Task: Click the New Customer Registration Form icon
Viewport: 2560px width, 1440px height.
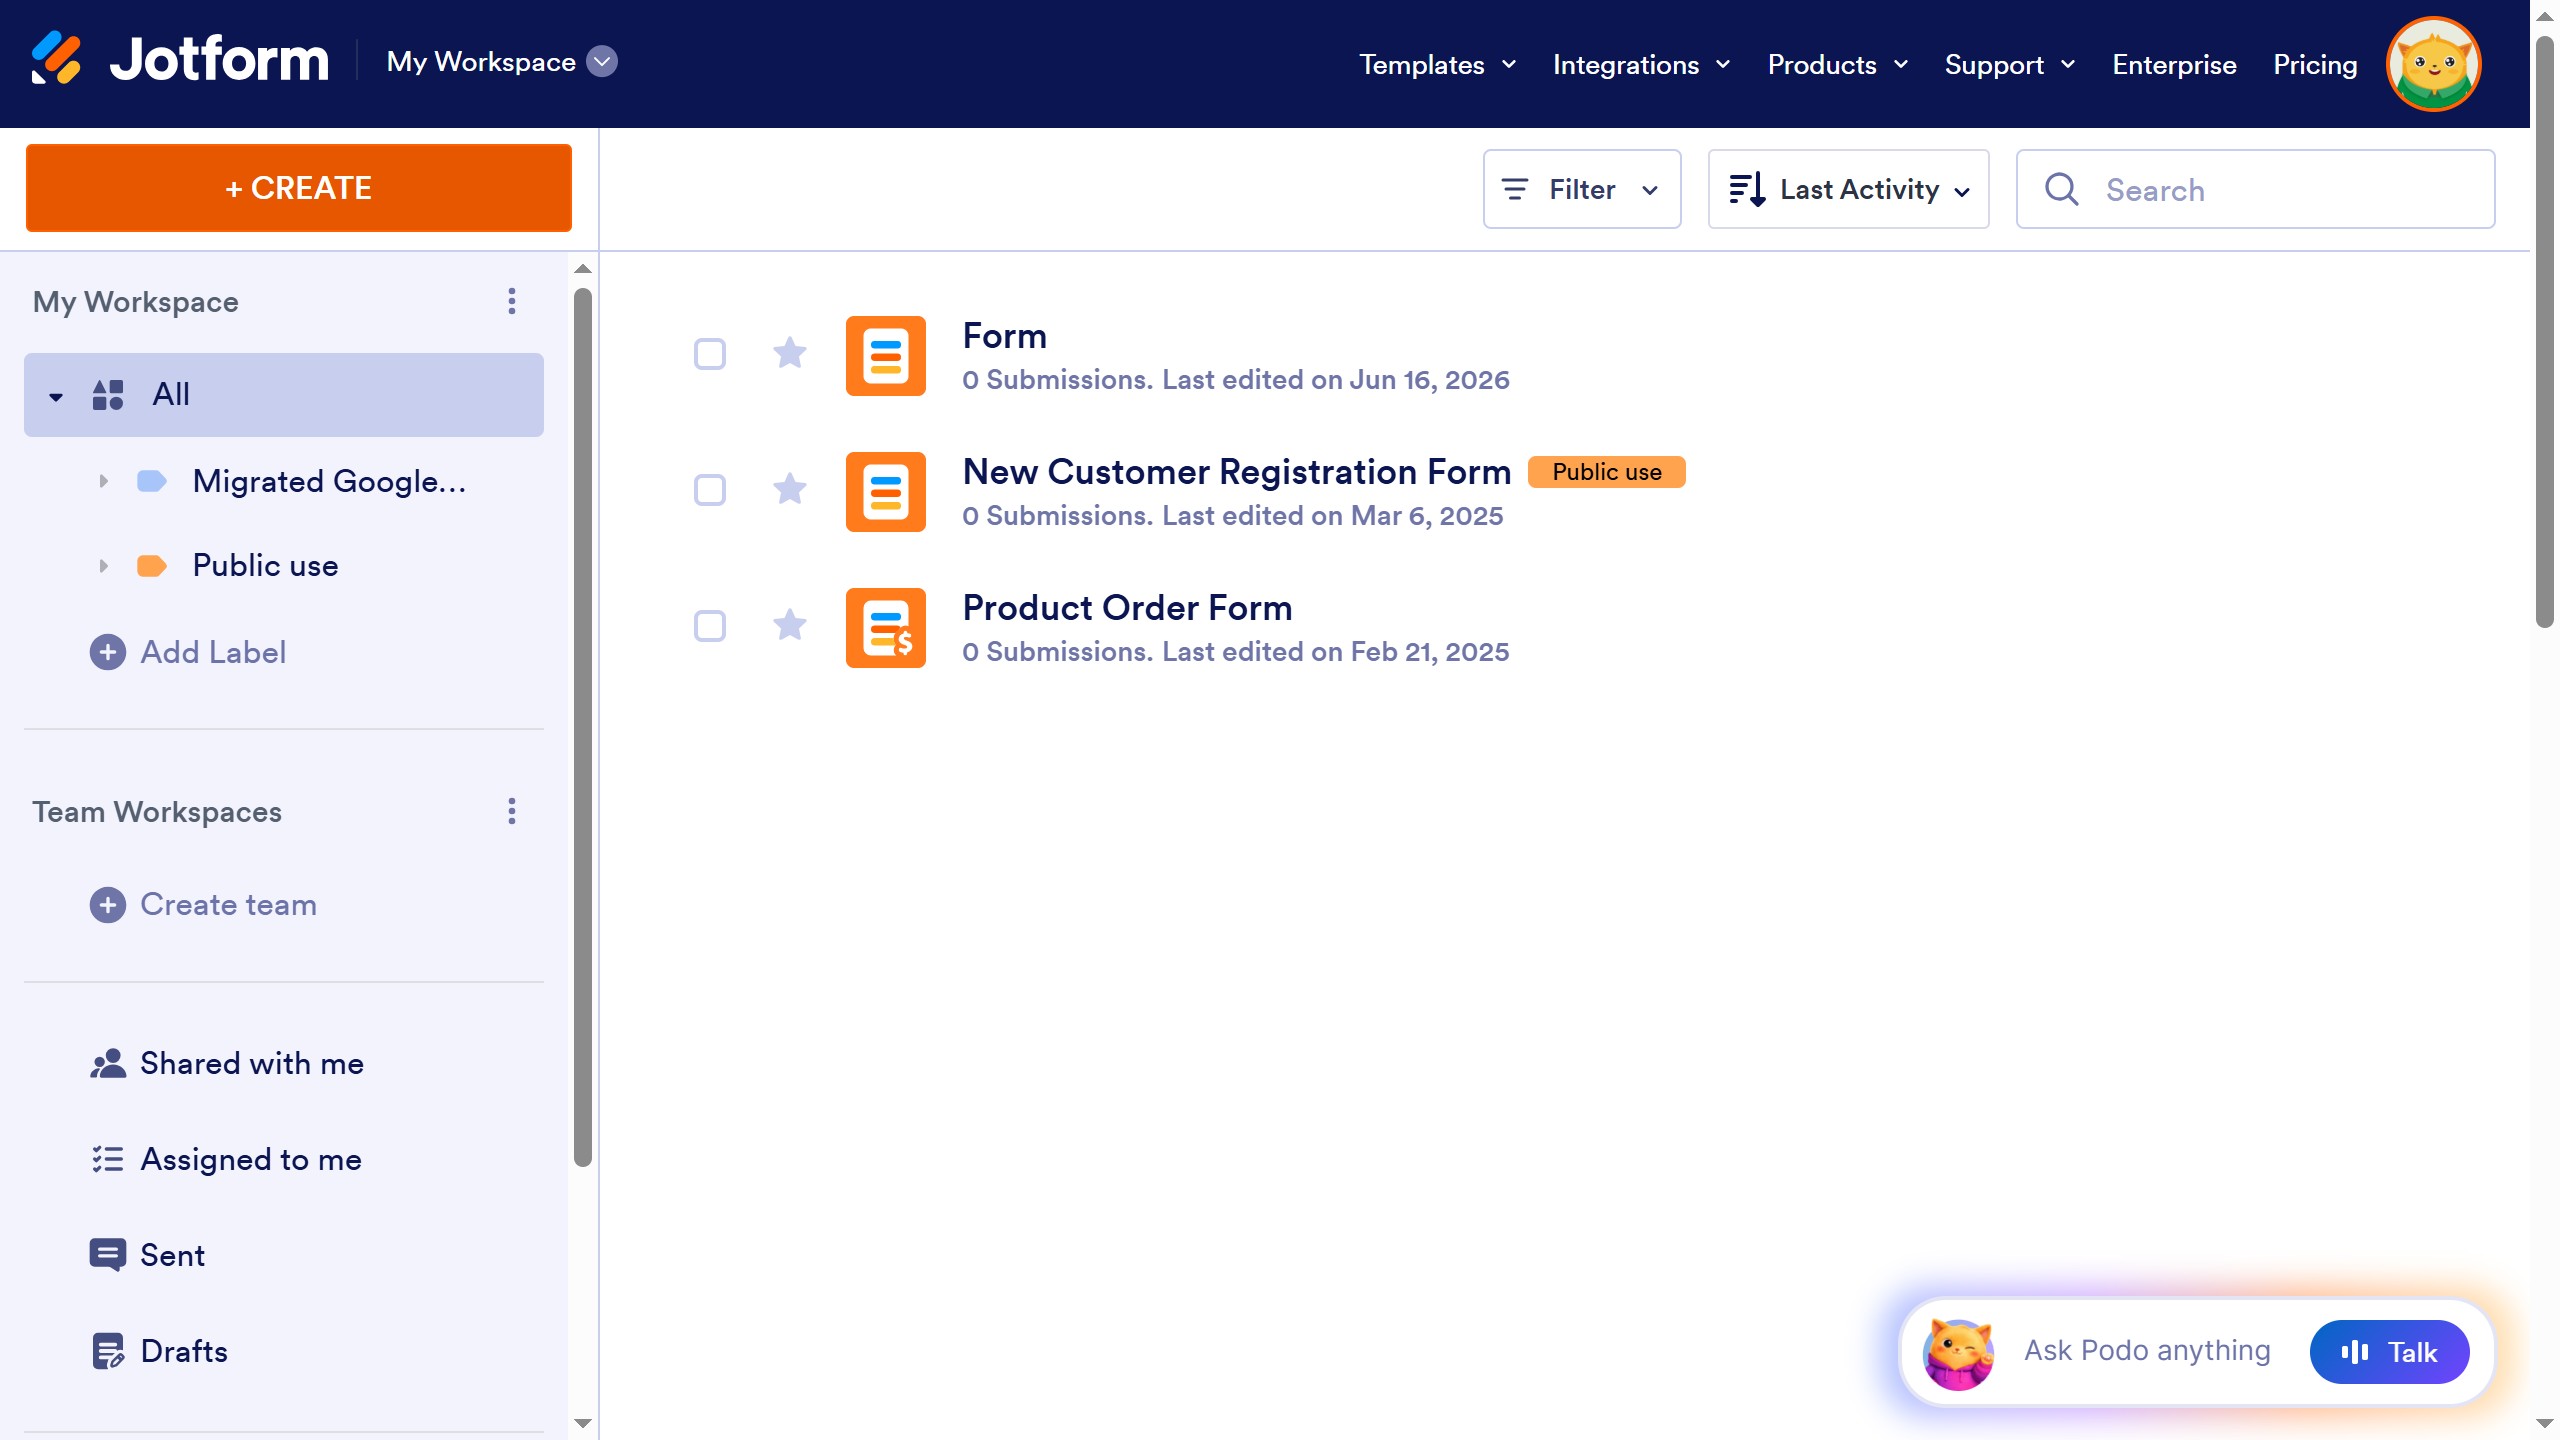Action: point(885,492)
